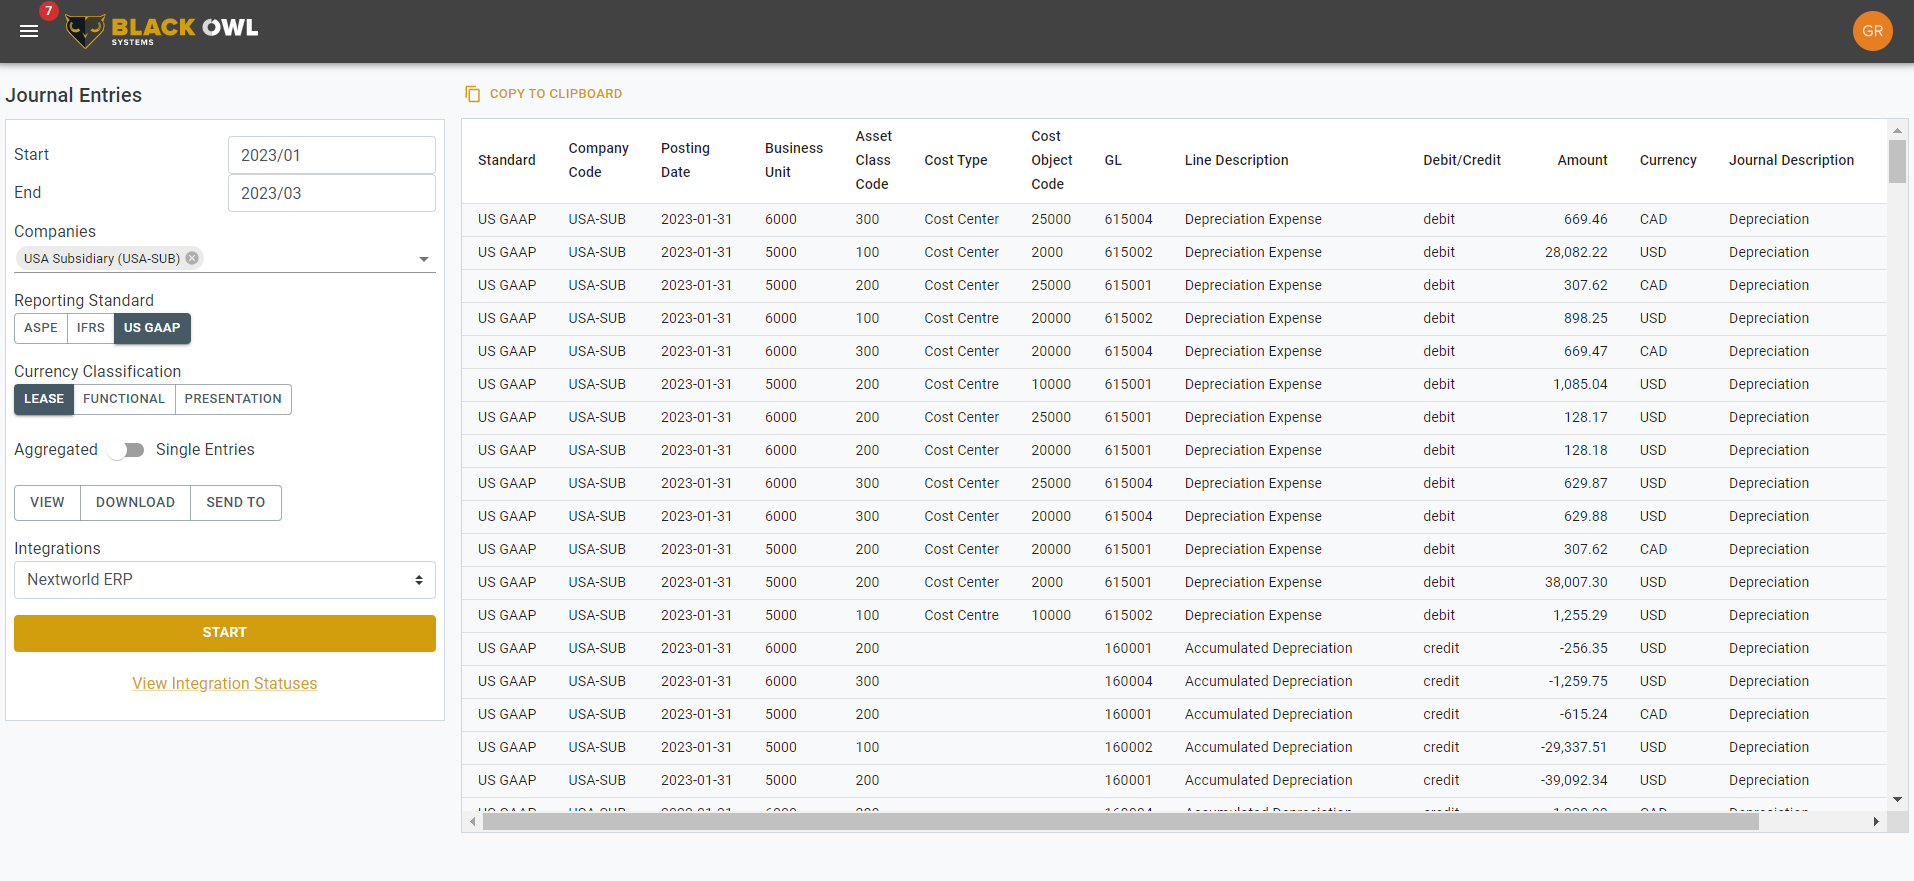Click the amount 1,255.29 cell
The image size is (1914, 881).
(1580, 616)
